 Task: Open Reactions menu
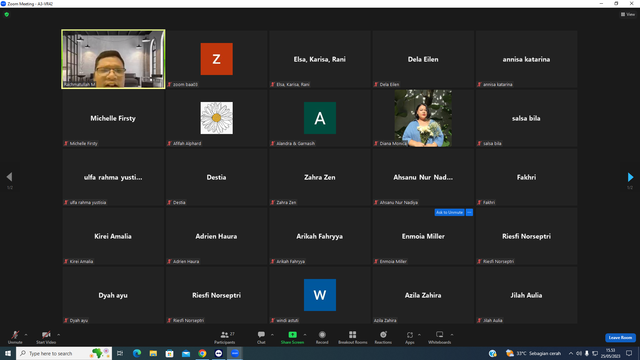tap(383, 337)
